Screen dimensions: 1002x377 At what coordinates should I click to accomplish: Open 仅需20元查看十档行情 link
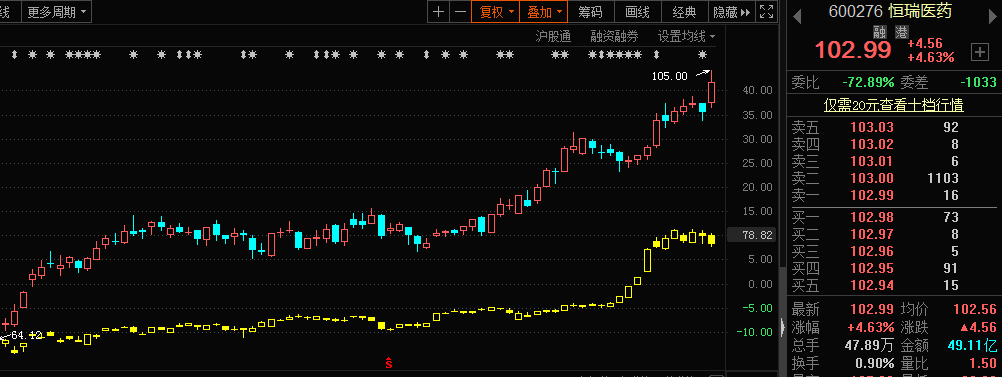[x=893, y=105]
